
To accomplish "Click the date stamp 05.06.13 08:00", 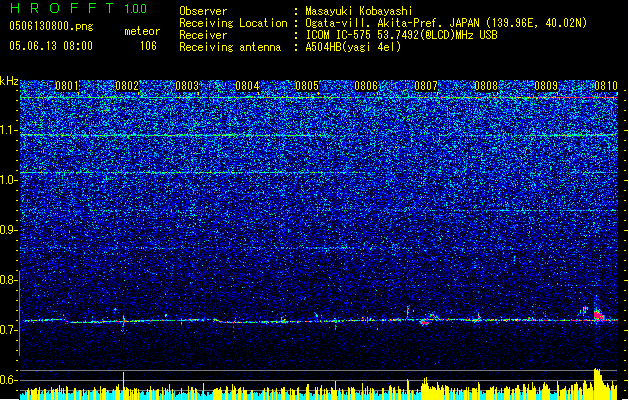I will point(51,46).
